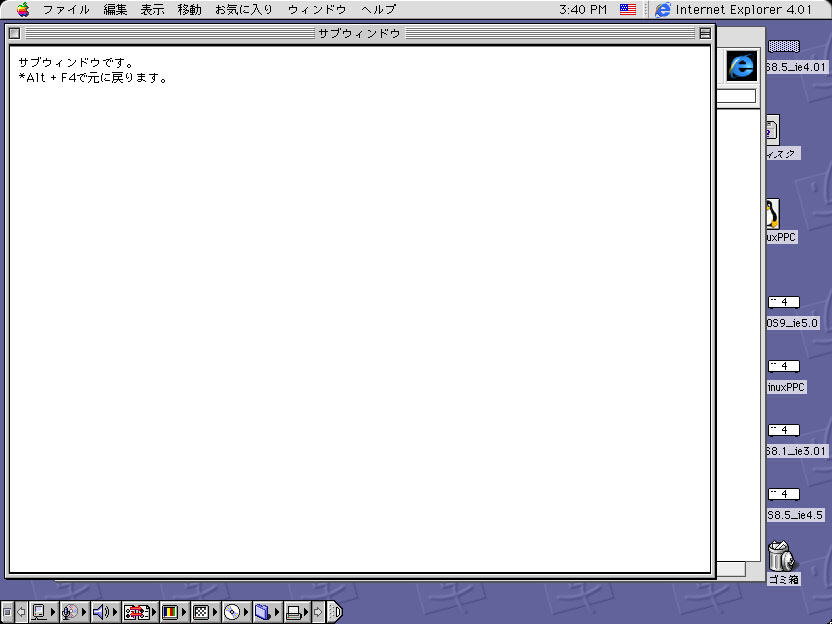Open the speaker volume Control Strip module
The image size is (832, 624).
point(105,612)
